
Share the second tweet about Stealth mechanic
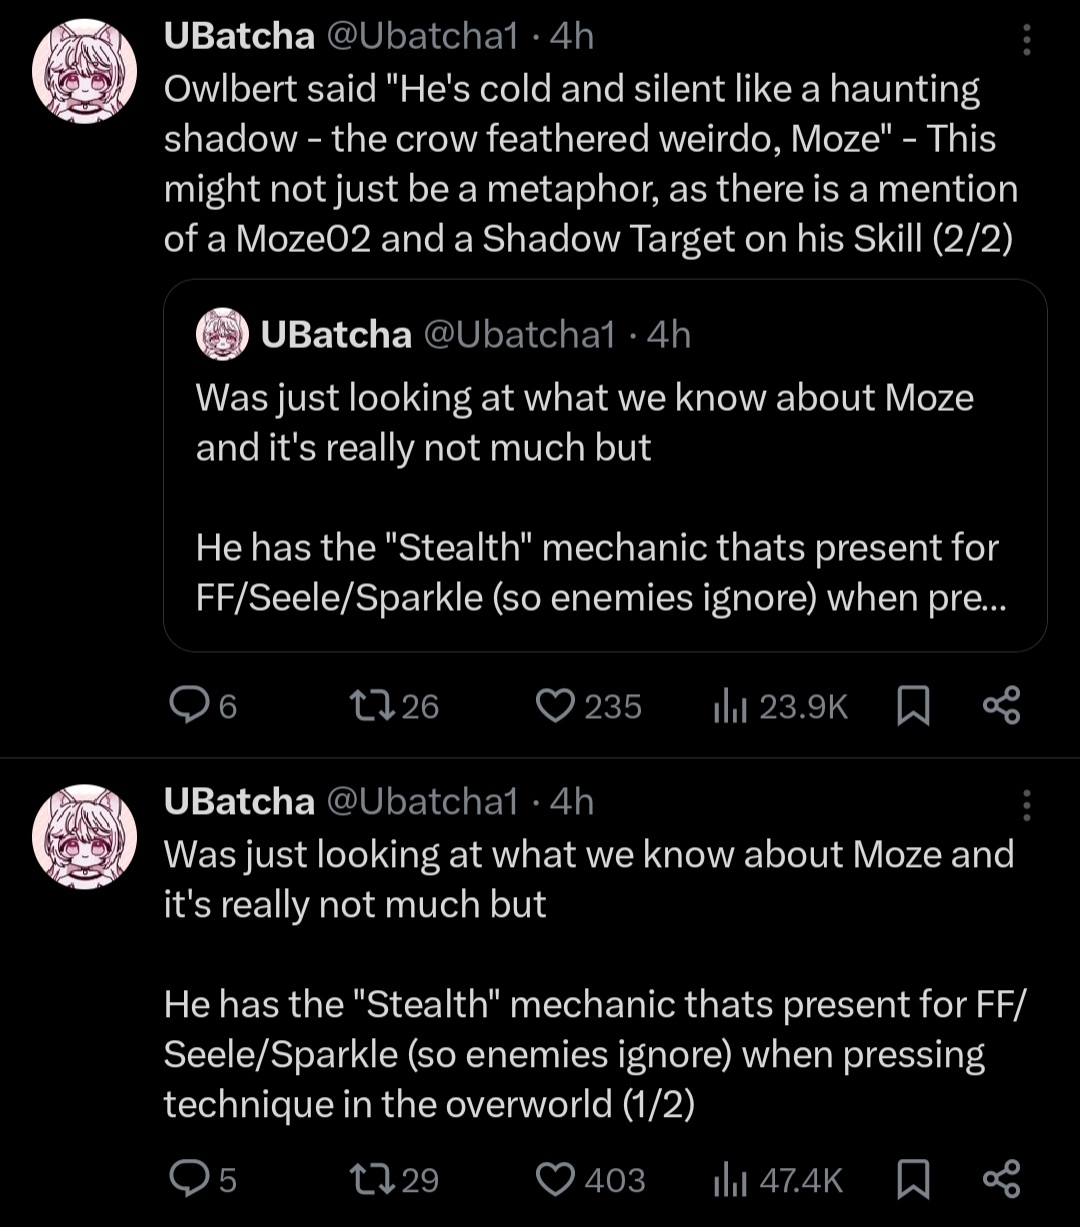[x=1001, y=1179]
